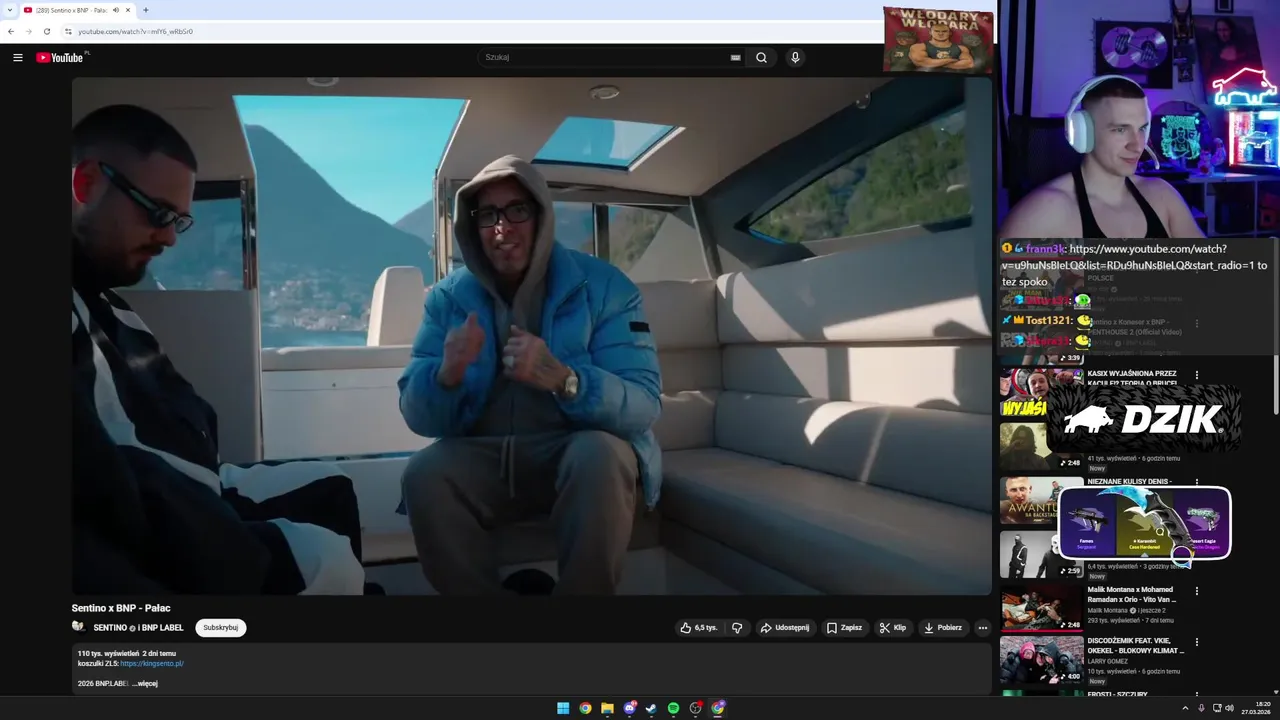Screen dimensions: 1280x720
Task: Close the Sentino x BNP tab
Action: [128, 10]
